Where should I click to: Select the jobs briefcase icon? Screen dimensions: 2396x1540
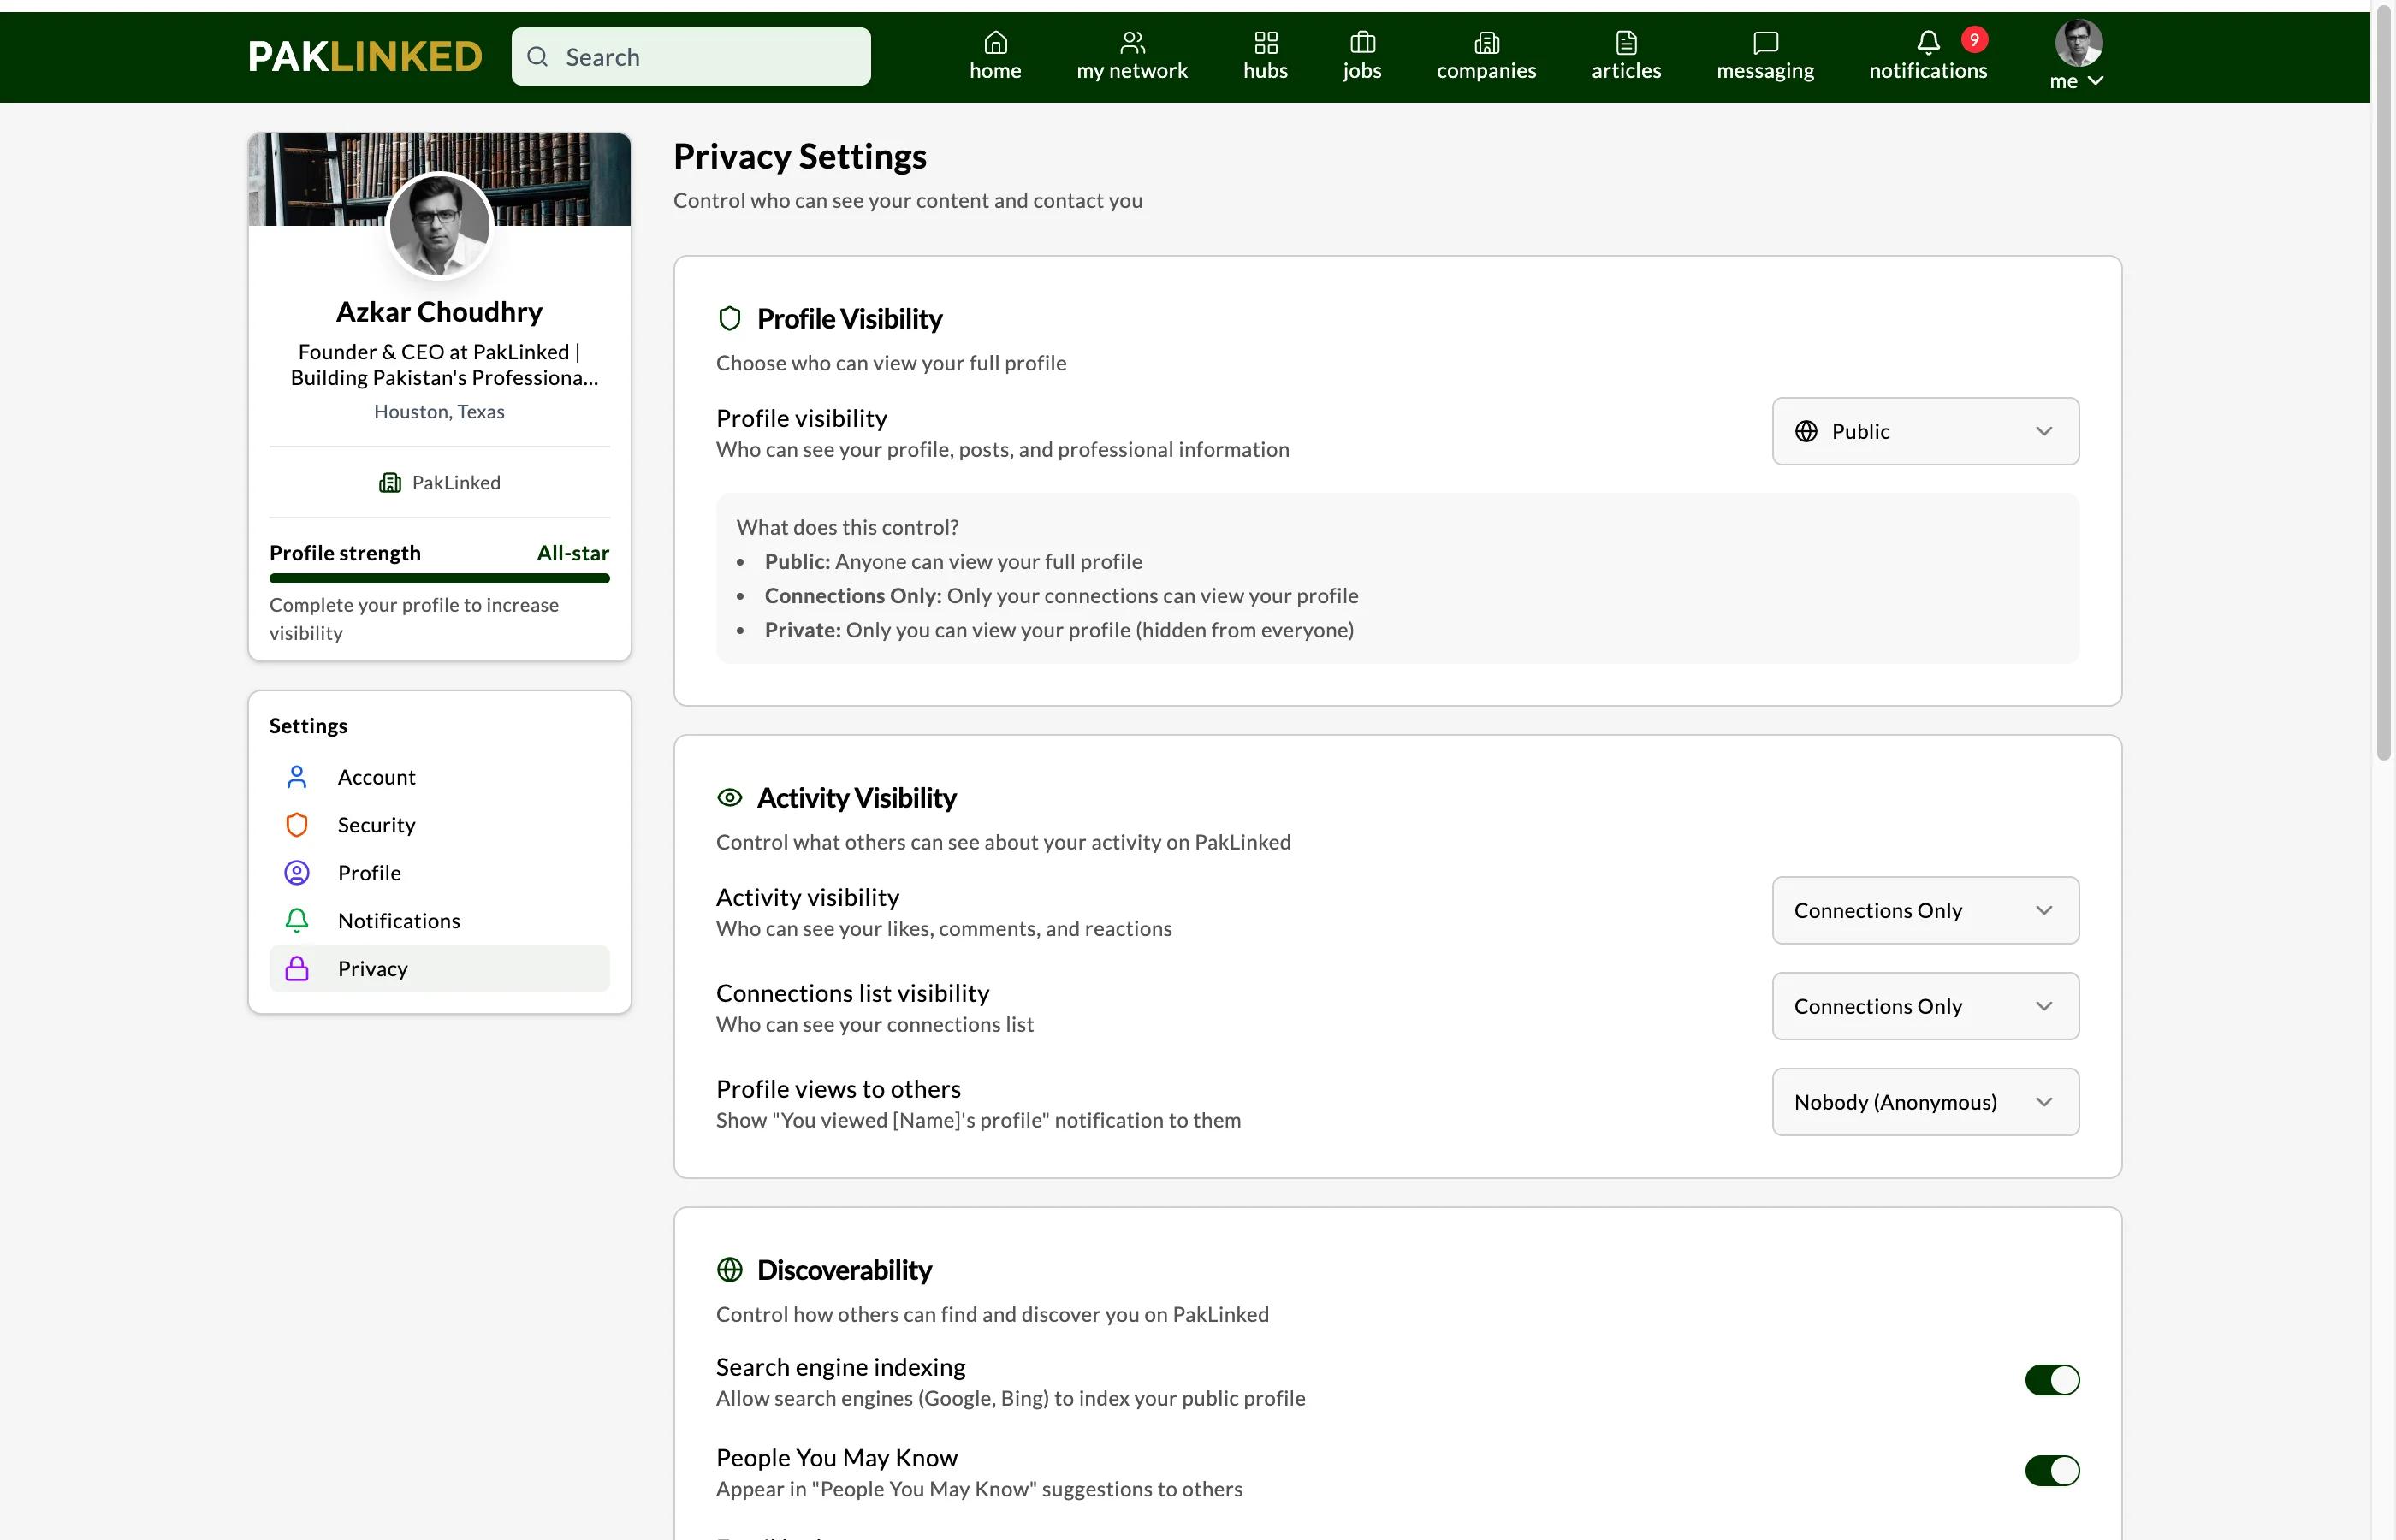1362,44
